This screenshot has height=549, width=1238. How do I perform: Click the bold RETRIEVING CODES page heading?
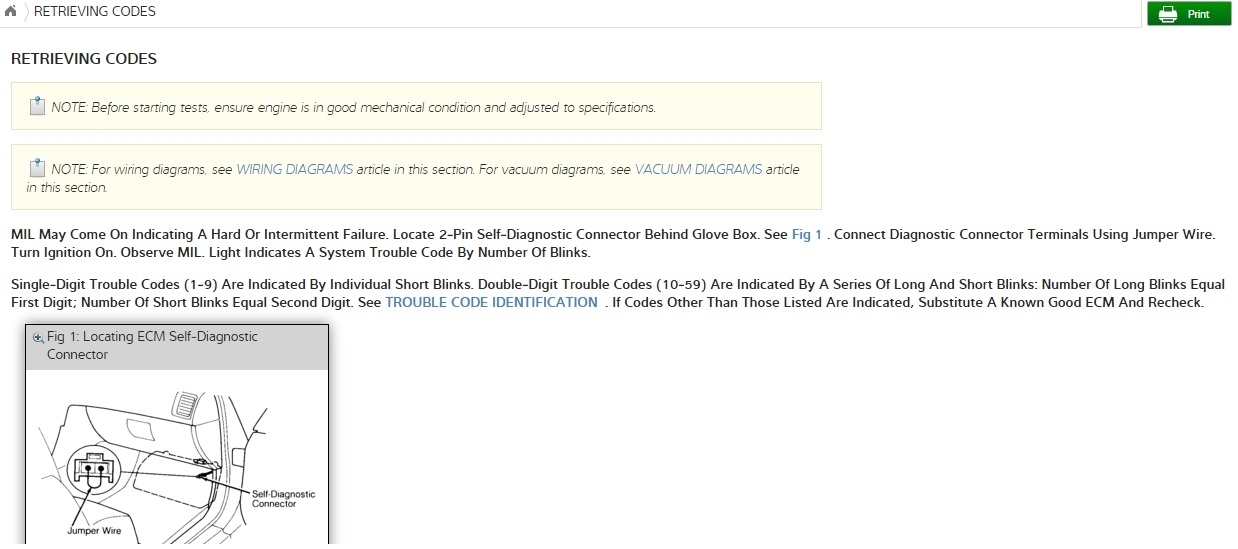[x=84, y=59]
